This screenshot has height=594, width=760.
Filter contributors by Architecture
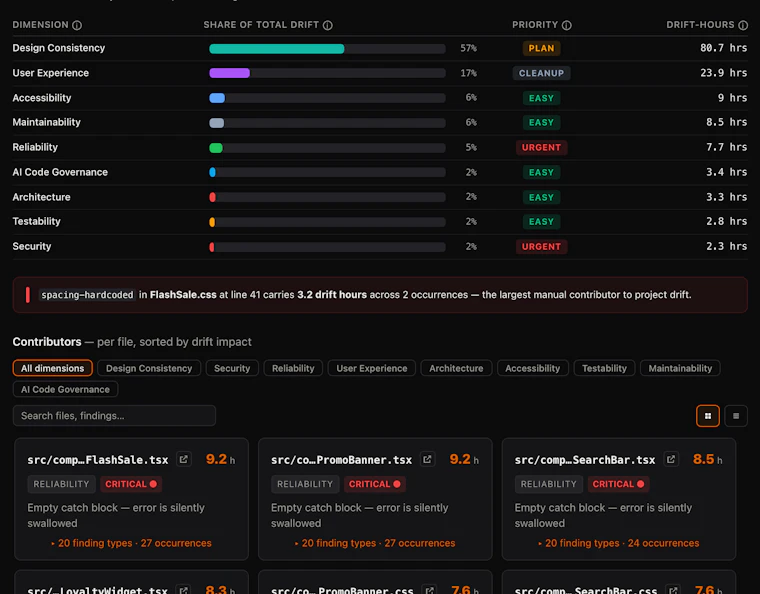coord(456,368)
